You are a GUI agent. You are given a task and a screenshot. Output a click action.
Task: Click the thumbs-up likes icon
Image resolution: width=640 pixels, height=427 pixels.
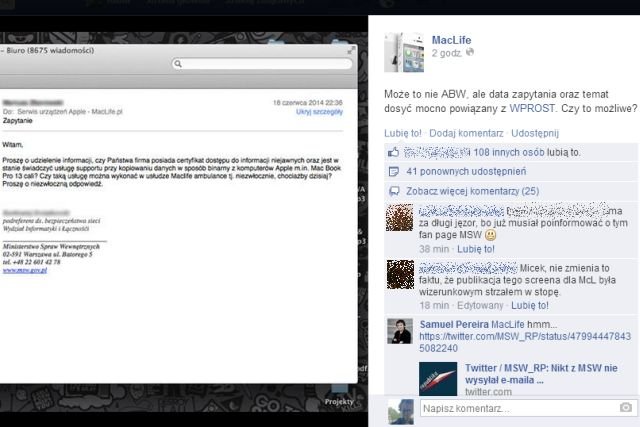coord(394,153)
